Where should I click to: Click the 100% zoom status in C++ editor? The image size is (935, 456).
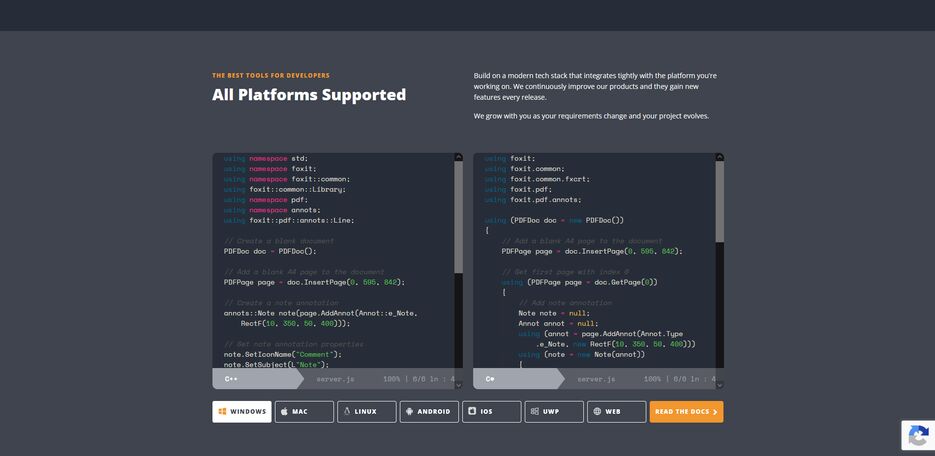pos(391,379)
